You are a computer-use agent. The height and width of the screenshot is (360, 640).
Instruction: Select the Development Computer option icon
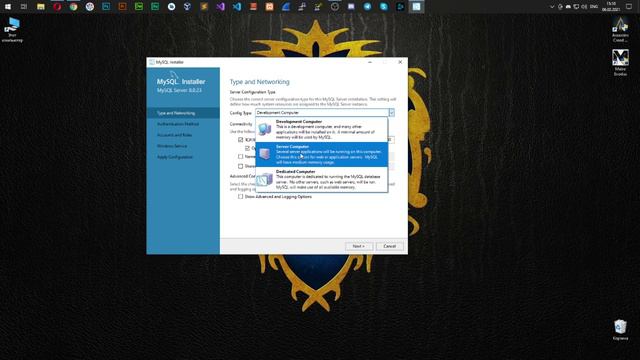(264, 129)
